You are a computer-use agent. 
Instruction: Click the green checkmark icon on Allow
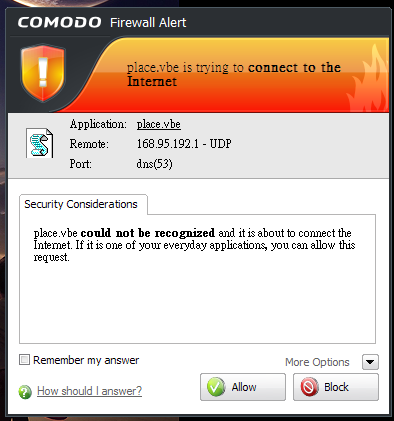pos(216,387)
